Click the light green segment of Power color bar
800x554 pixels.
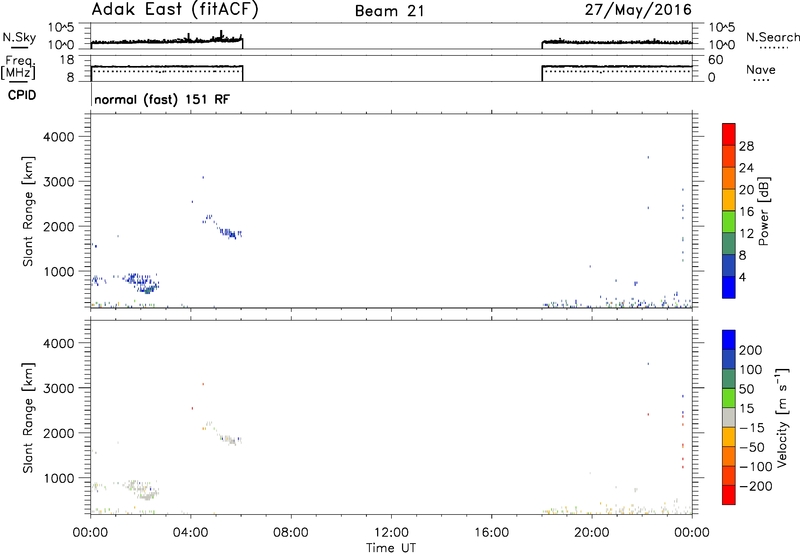point(729,221)
